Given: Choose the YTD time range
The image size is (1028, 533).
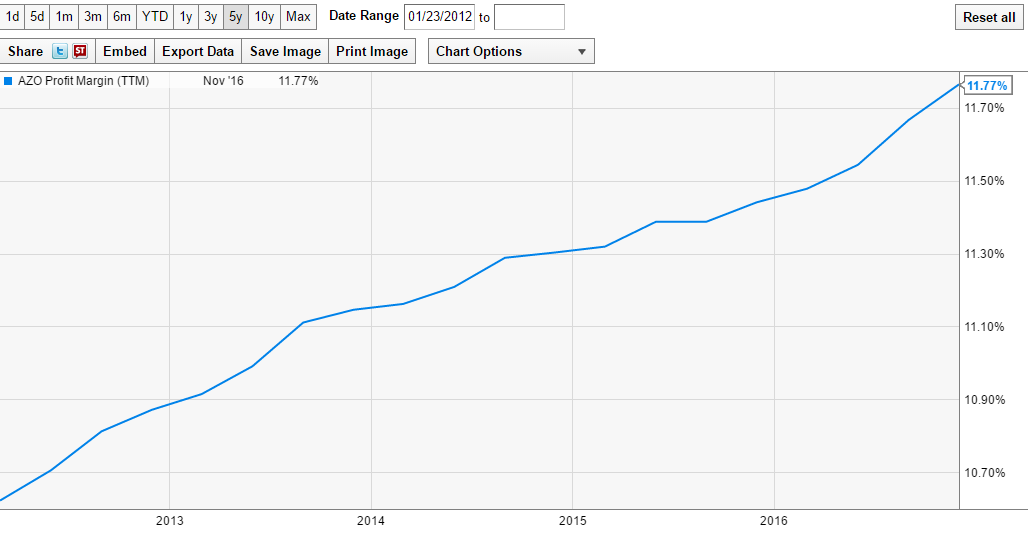Looking at the screenshot, I should pyautogui.click(x=155, y=17).
